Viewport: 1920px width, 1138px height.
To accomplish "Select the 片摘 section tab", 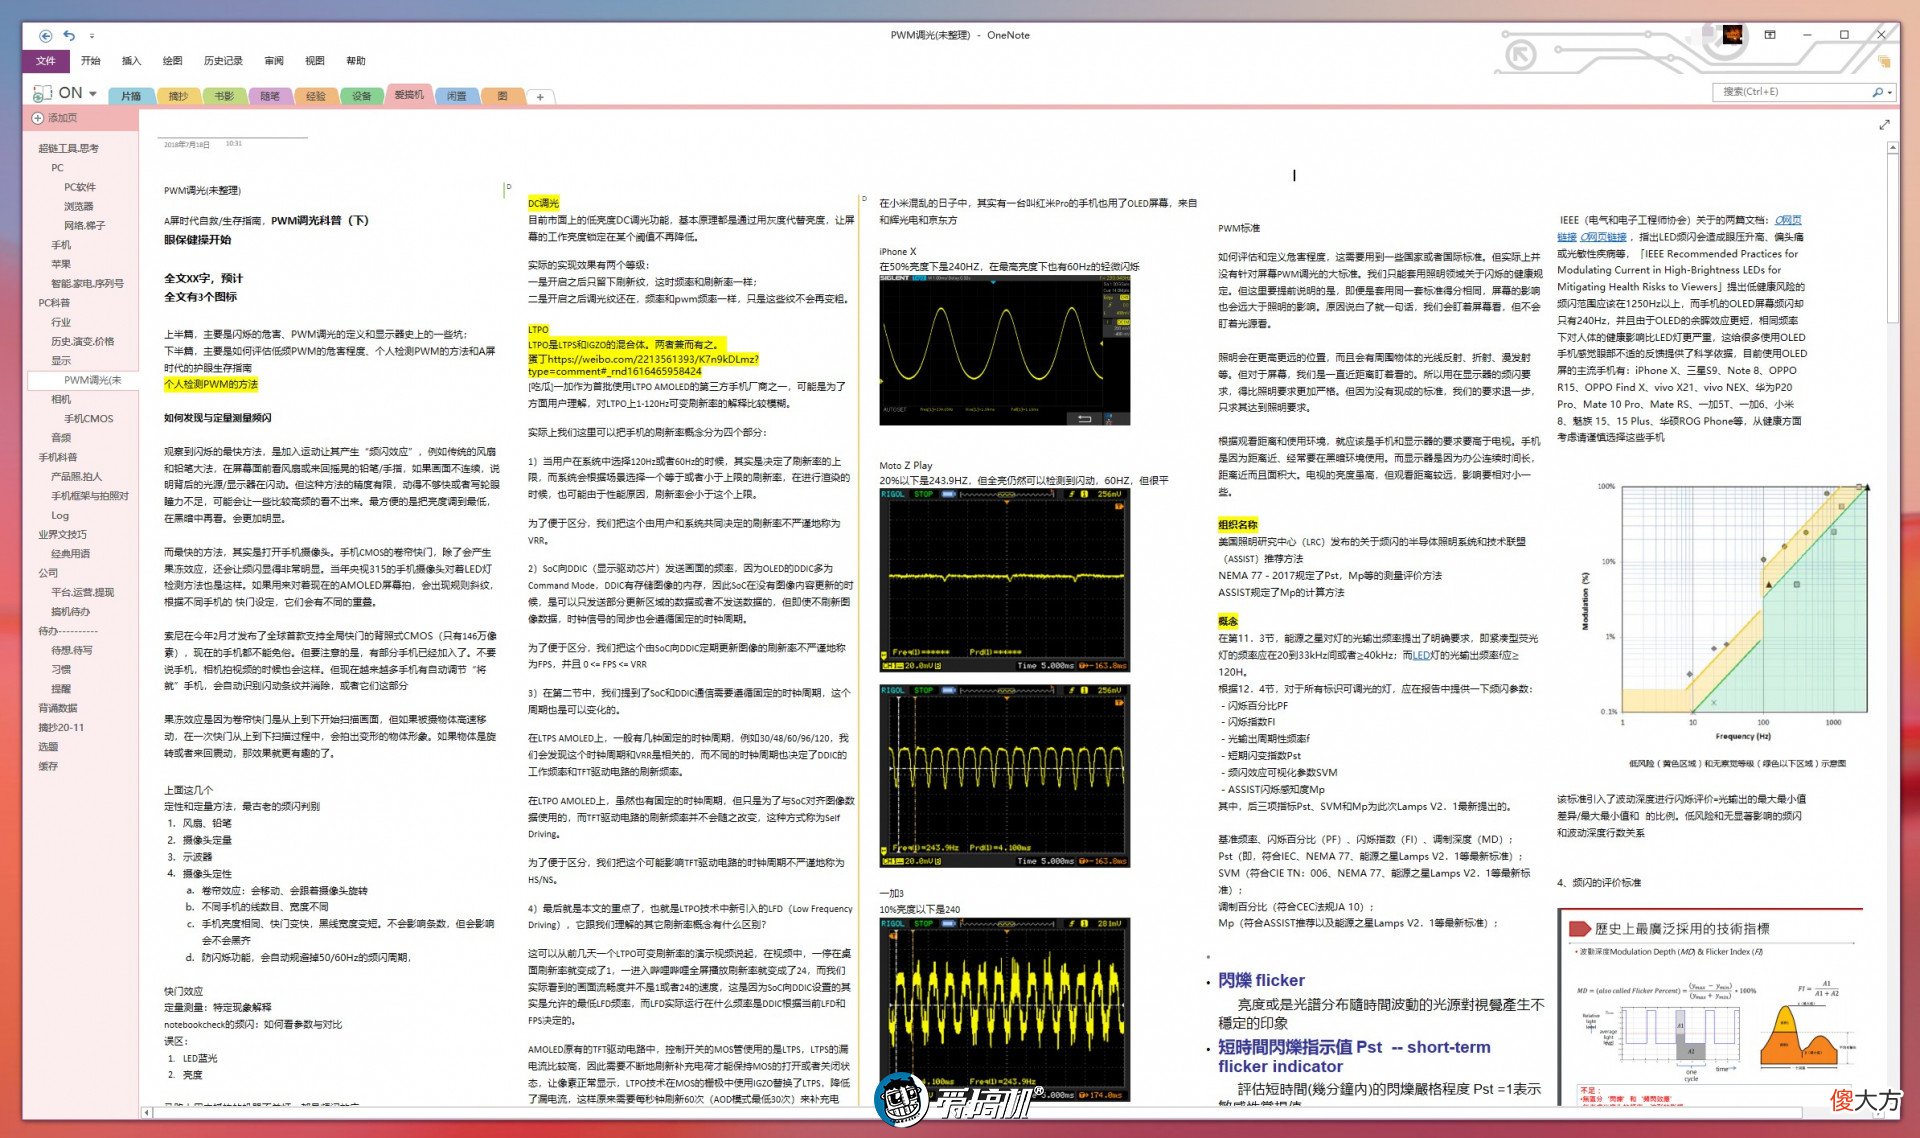I will [131, 96].
